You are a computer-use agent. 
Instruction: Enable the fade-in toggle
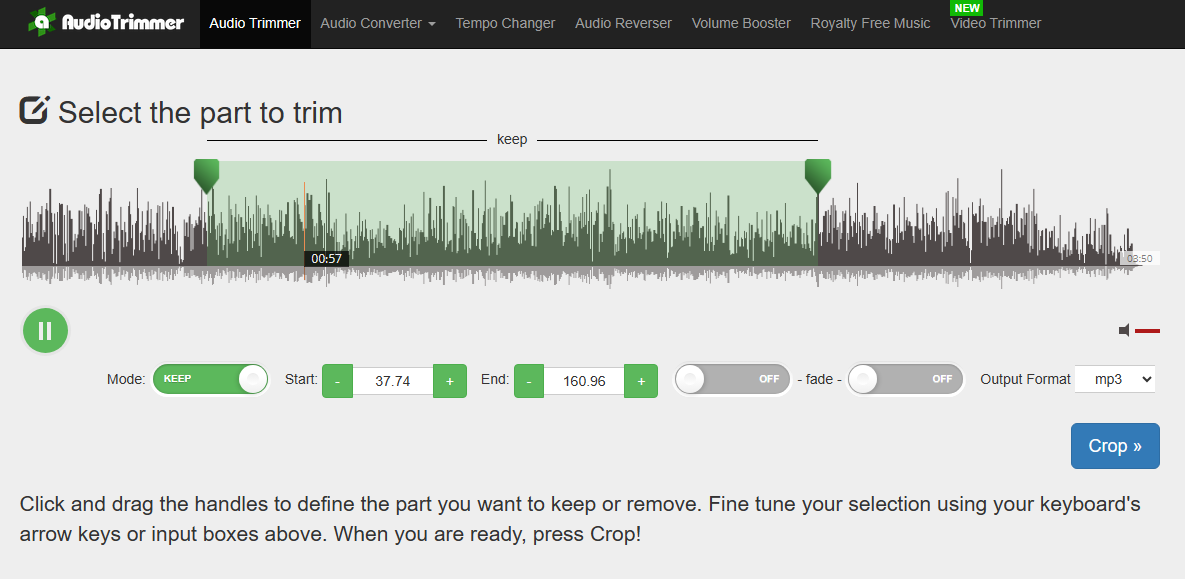coord(732,380)
